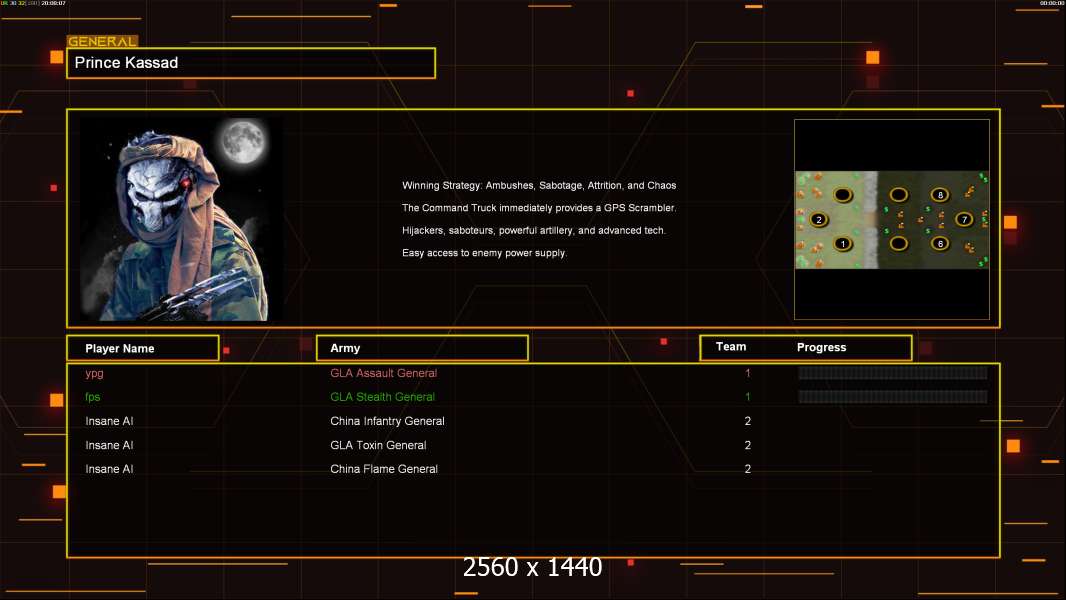Screen dimensions: 1066x600
Task: Click the 'Easy access to enemy power supply' line
Action: pyautogui.click(x=484, y=253)
